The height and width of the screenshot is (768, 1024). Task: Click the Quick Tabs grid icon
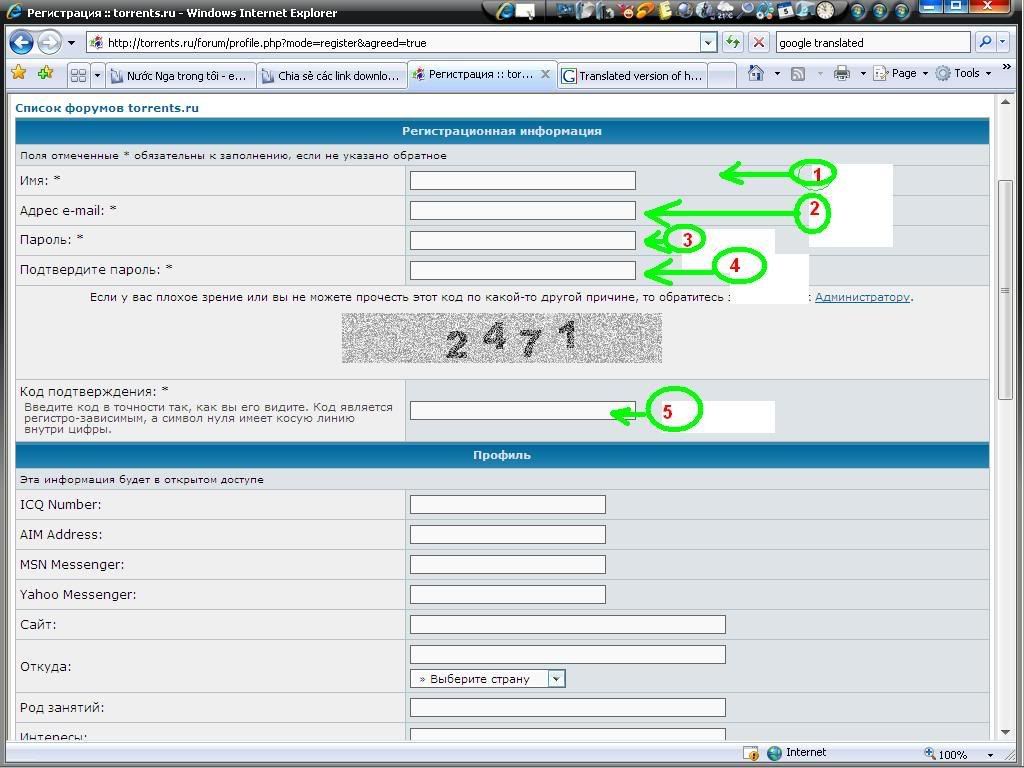(78, 75)
